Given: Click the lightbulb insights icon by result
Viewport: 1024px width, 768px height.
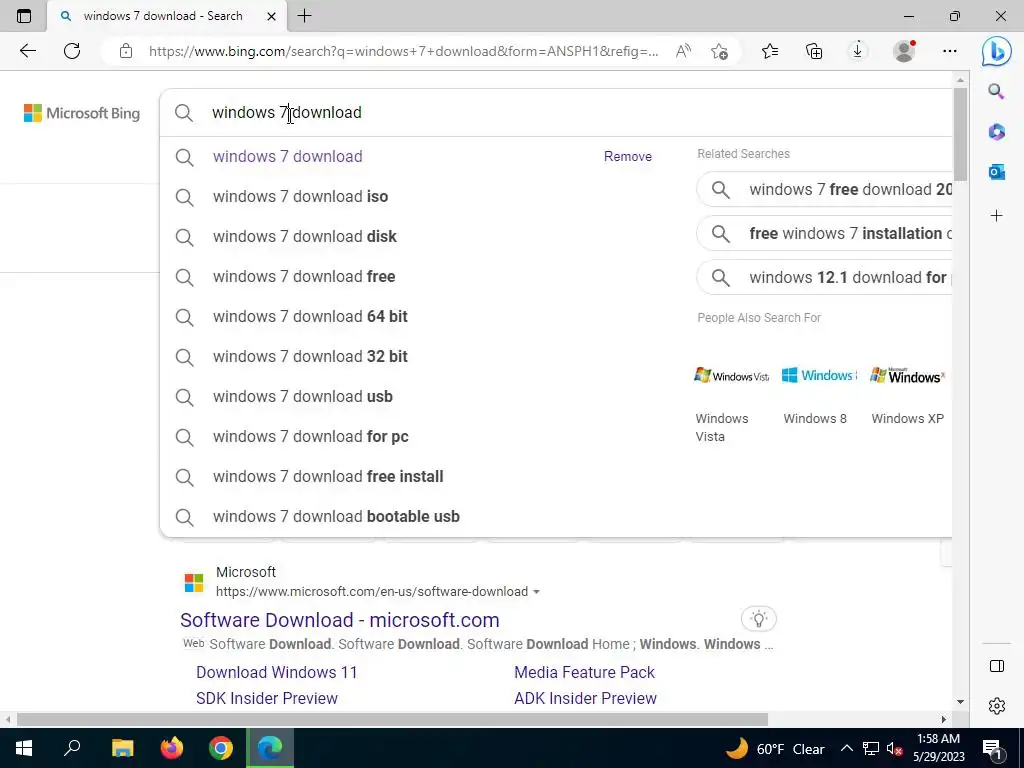Looking at the screenshot, I should pyautogui.click(x=759, y=618).
